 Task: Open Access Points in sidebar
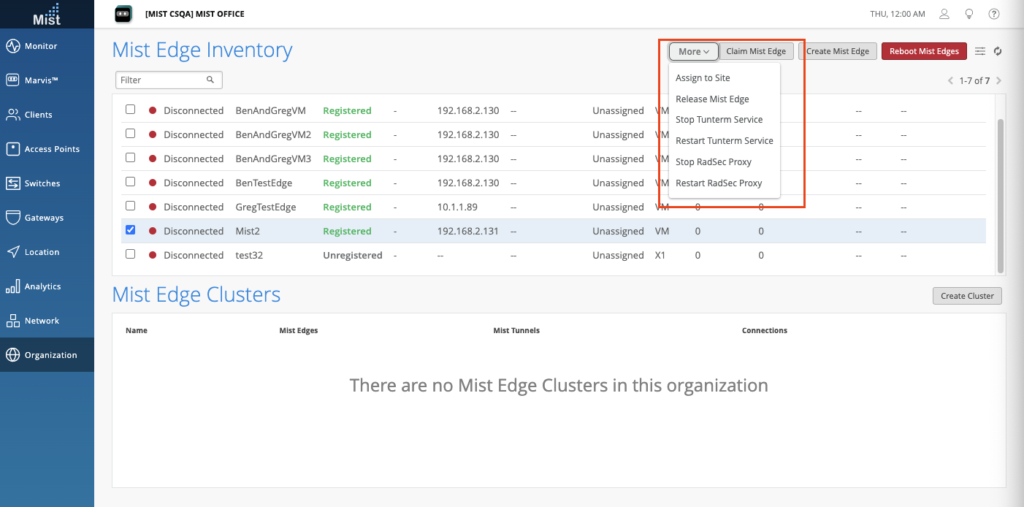(x=47, y=149)
